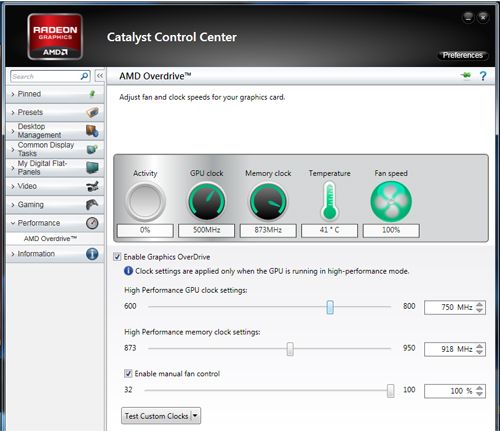Click the 100% fan speed readout

click(x=391, y=230)
